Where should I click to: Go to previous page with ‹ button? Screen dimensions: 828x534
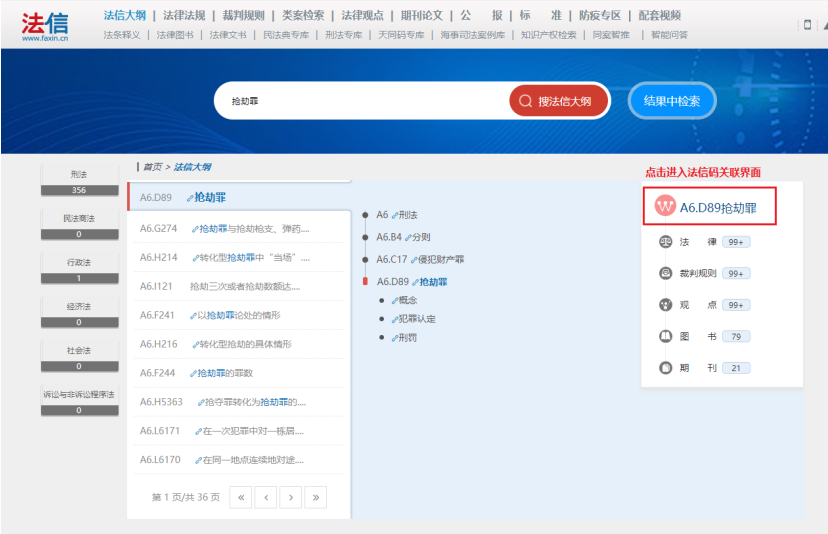tap(266, 497)
